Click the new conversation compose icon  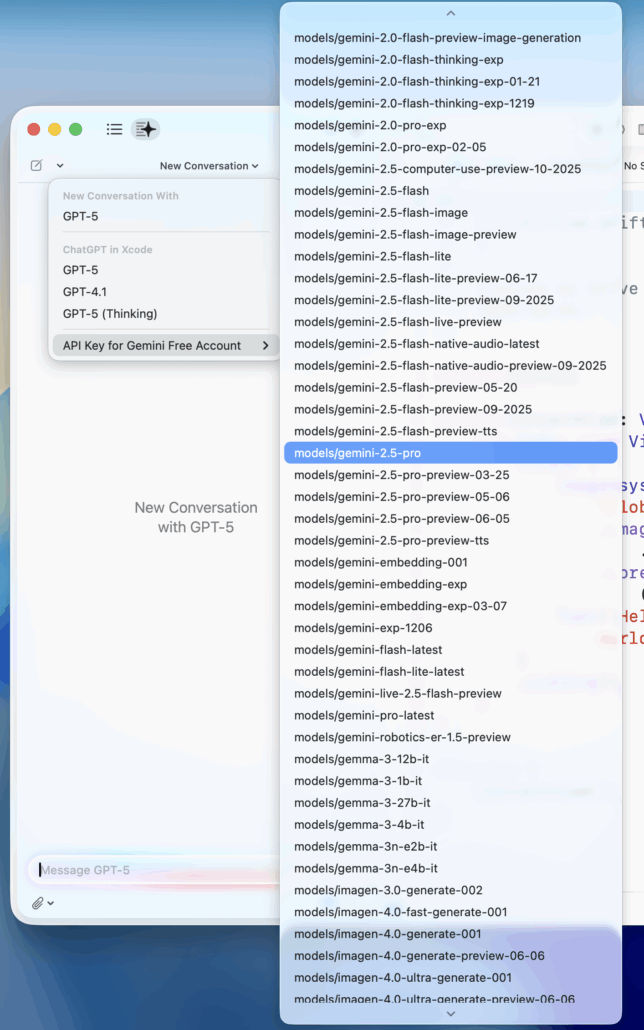click(x=37, y=166)
